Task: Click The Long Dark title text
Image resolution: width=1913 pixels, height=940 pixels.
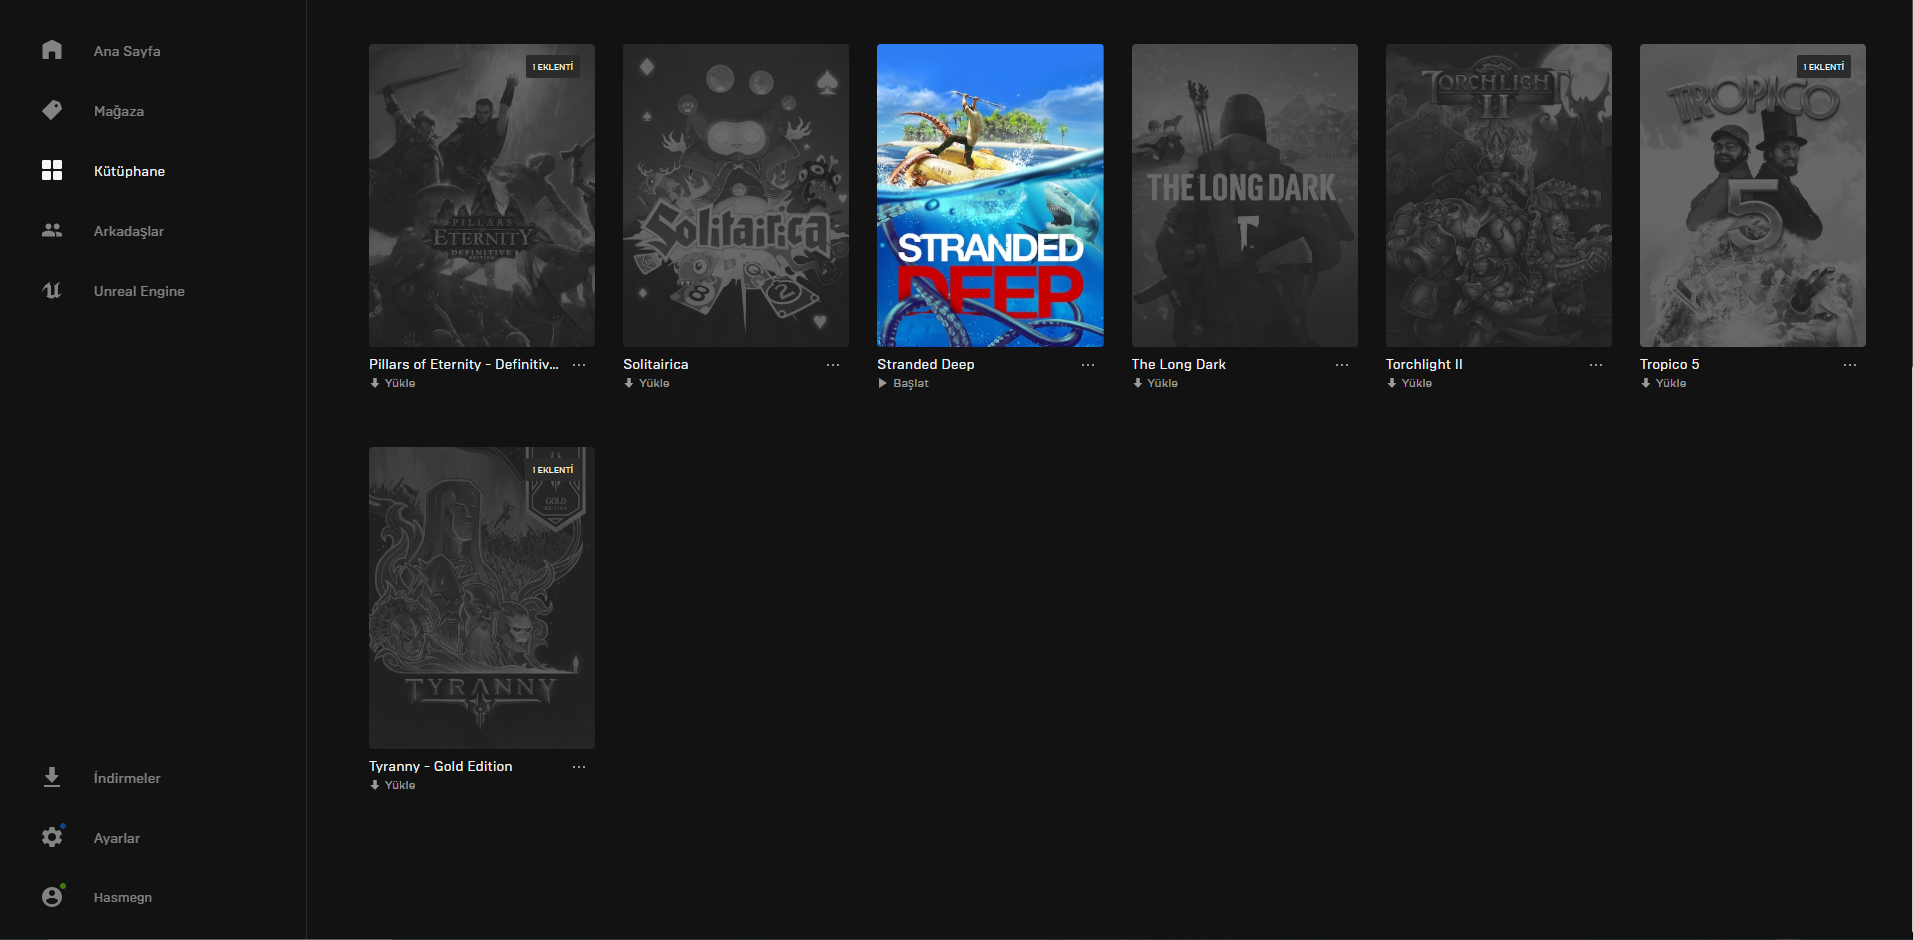Action: (1179, 364)
